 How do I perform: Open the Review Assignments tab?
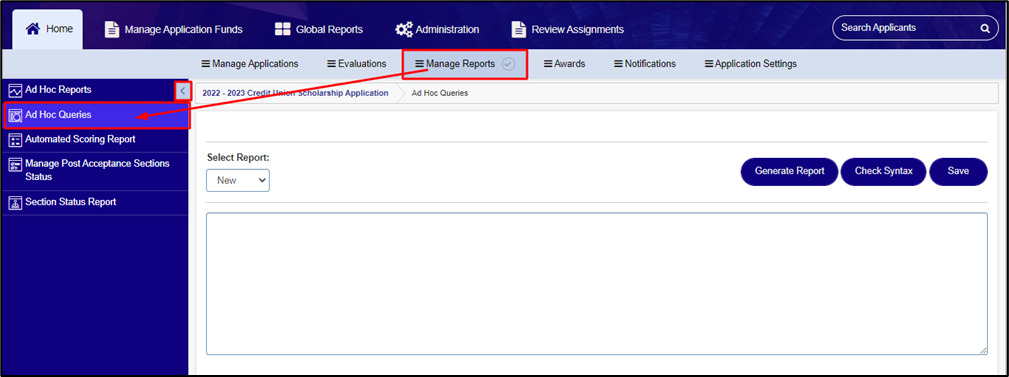point(568,30)
